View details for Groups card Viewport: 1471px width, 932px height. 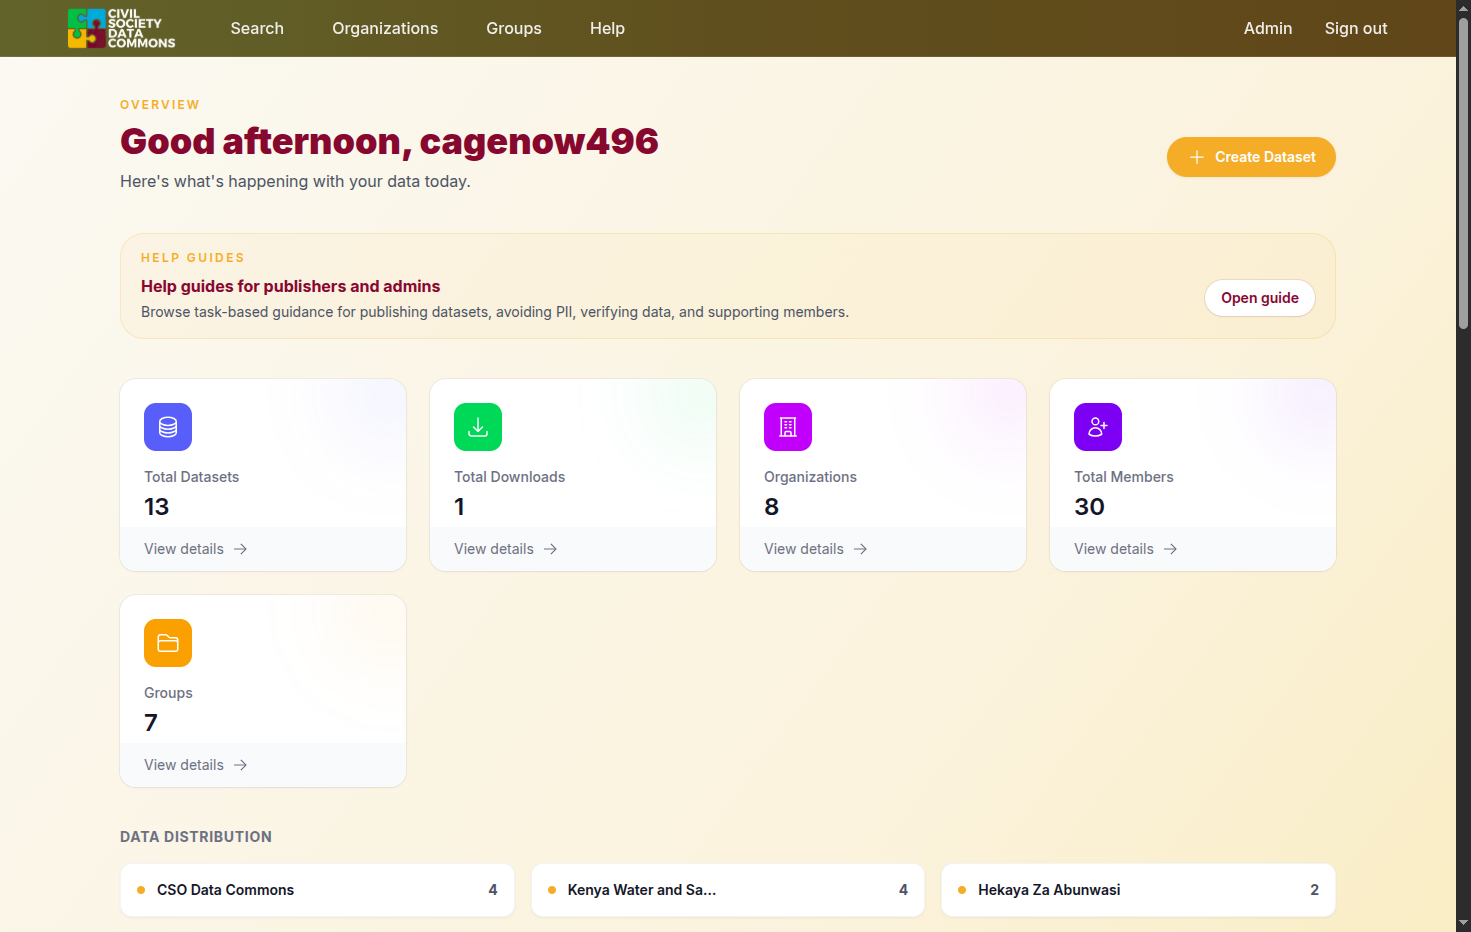pyautogui.click(x=195, y=765)
